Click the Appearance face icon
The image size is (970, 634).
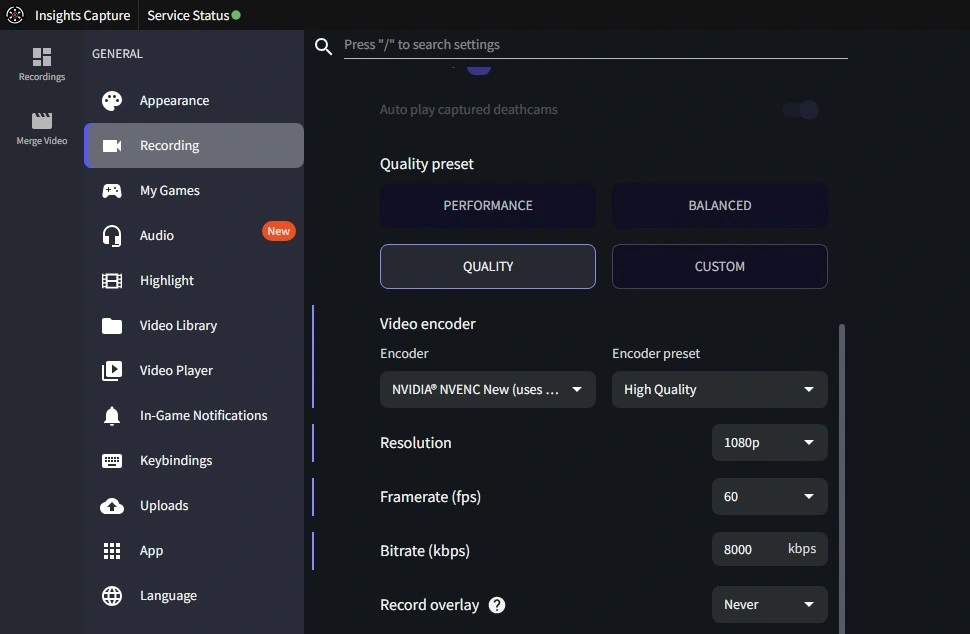pyautogui.click(x=112, y=100)
